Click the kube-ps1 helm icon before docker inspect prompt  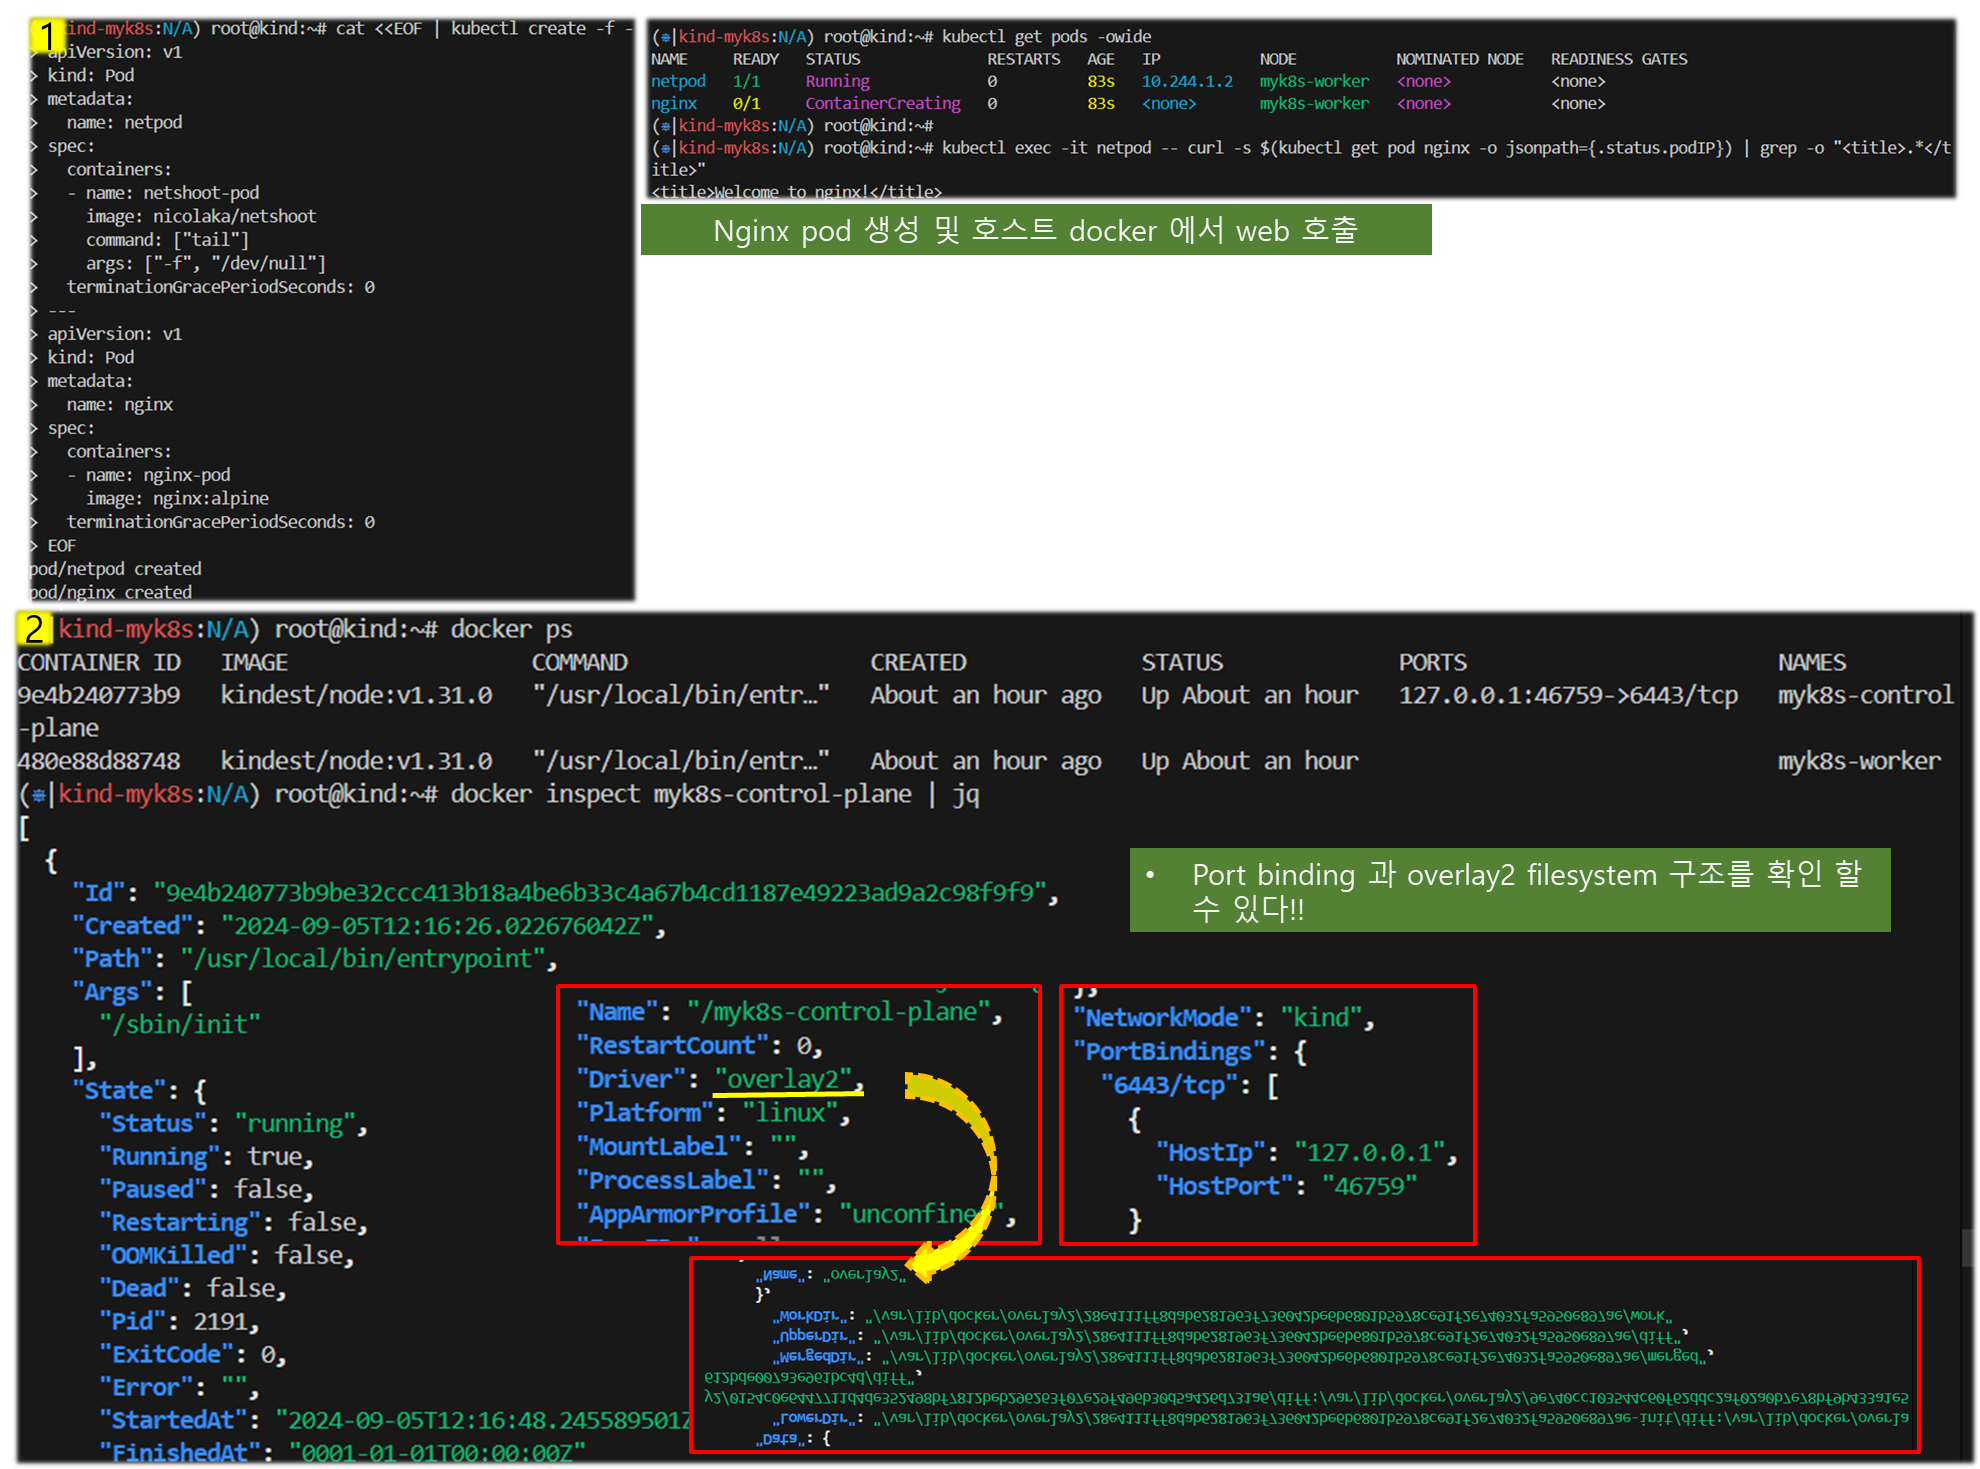tap(38, 795)
